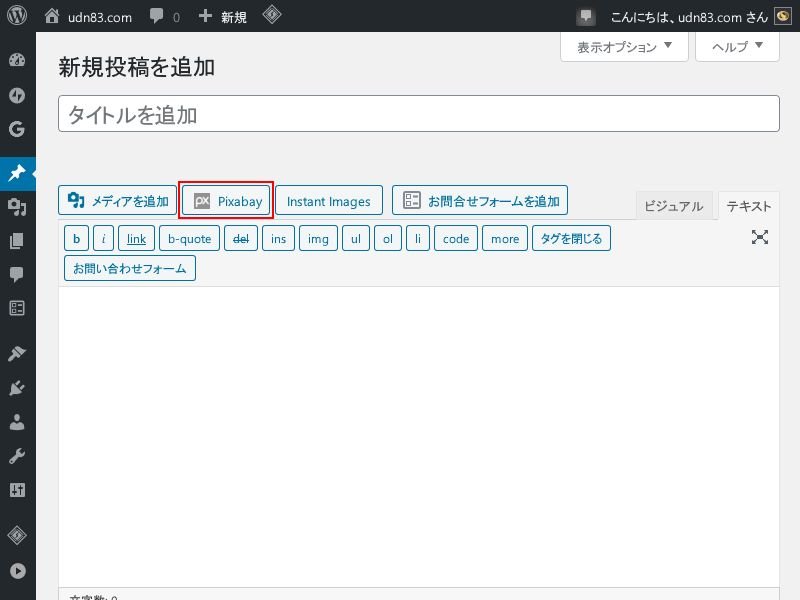This screenshot has width=800, height=600.
Task: Click the タグを閉じる button
Action: coord(571,238)
